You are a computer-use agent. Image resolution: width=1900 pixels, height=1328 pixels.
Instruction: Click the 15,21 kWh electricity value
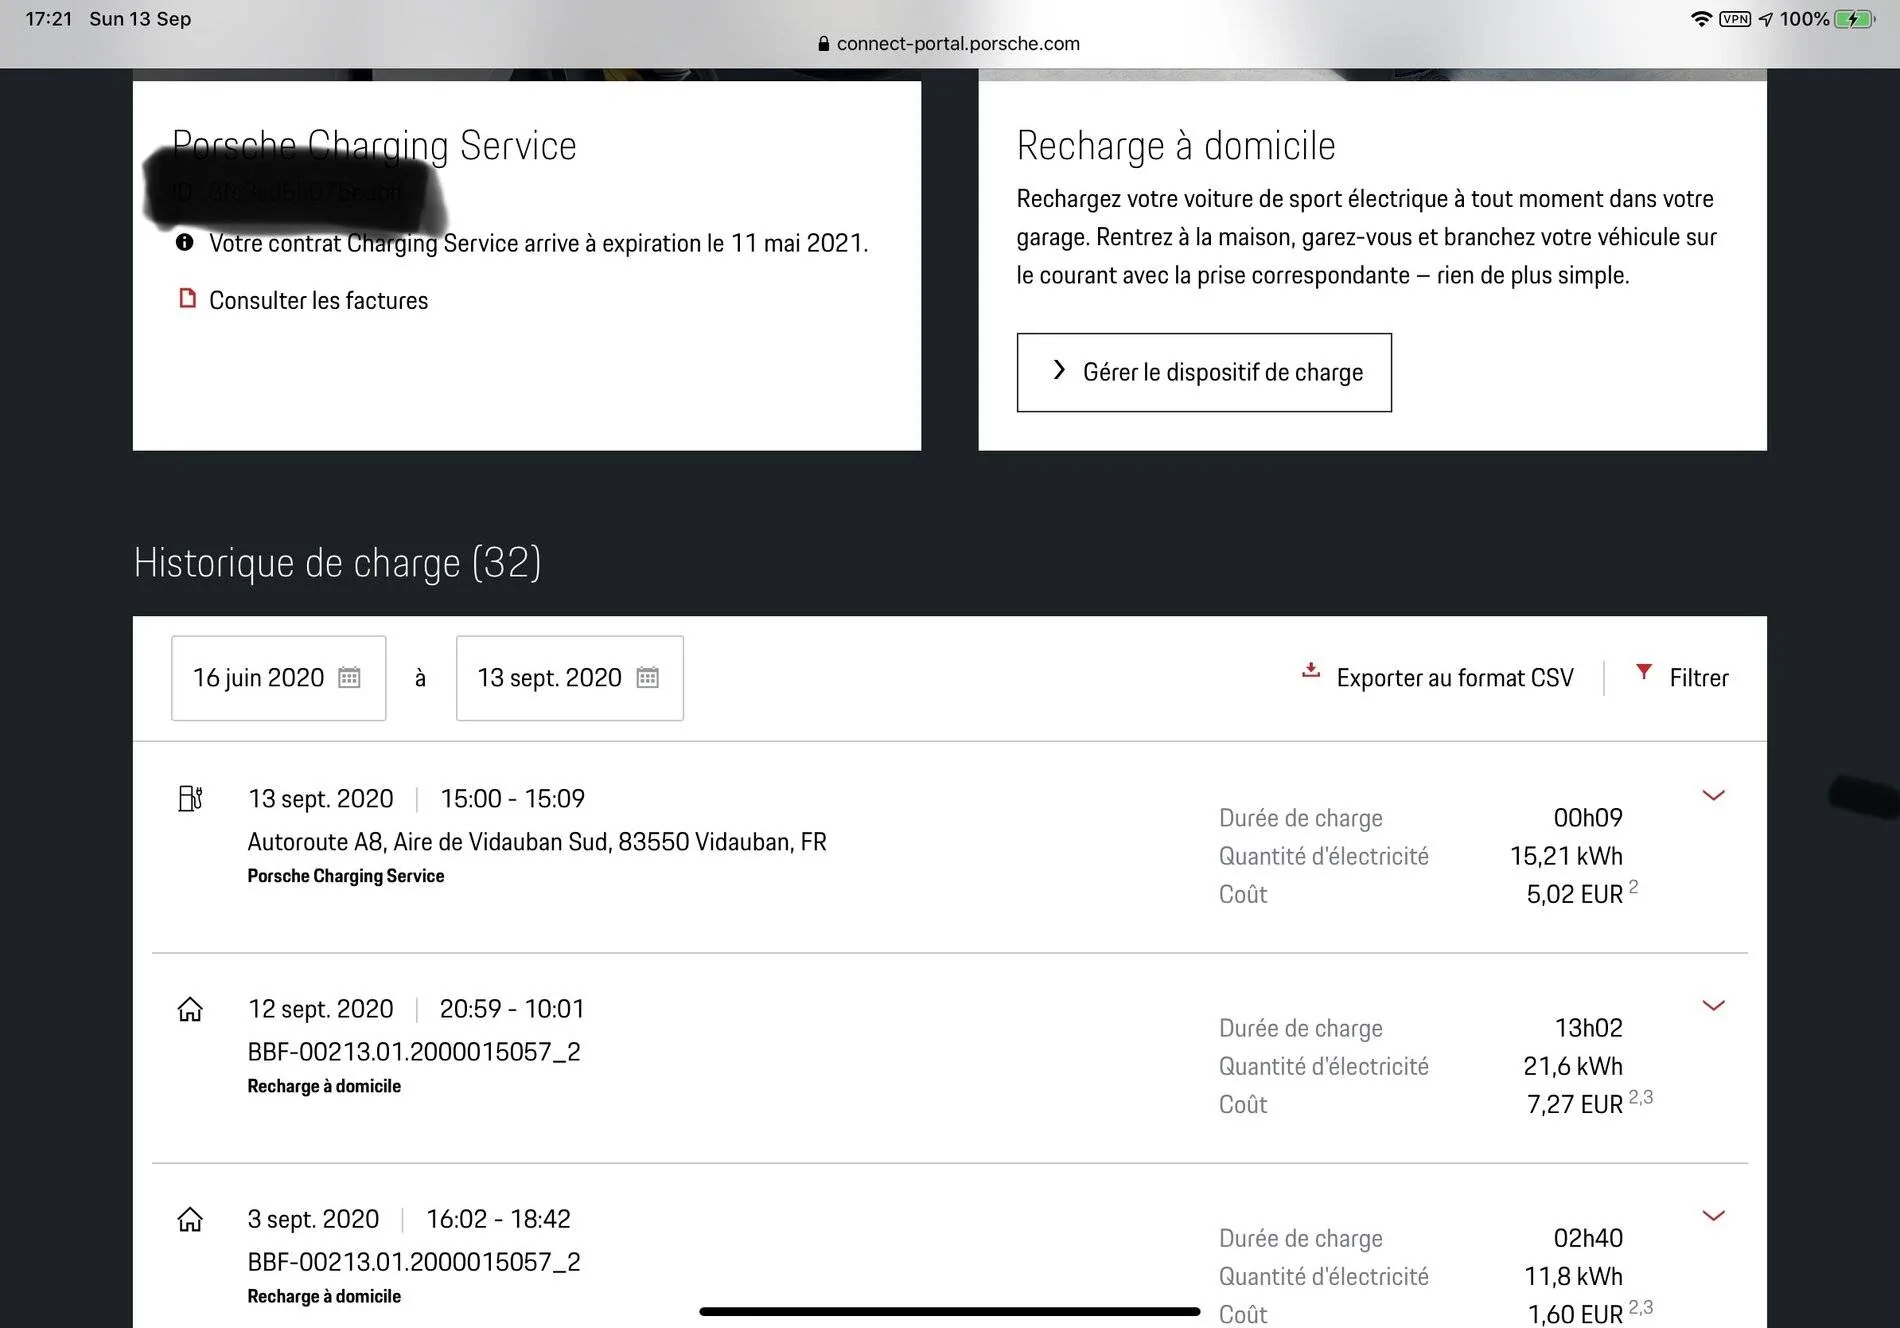[1566, 856]
